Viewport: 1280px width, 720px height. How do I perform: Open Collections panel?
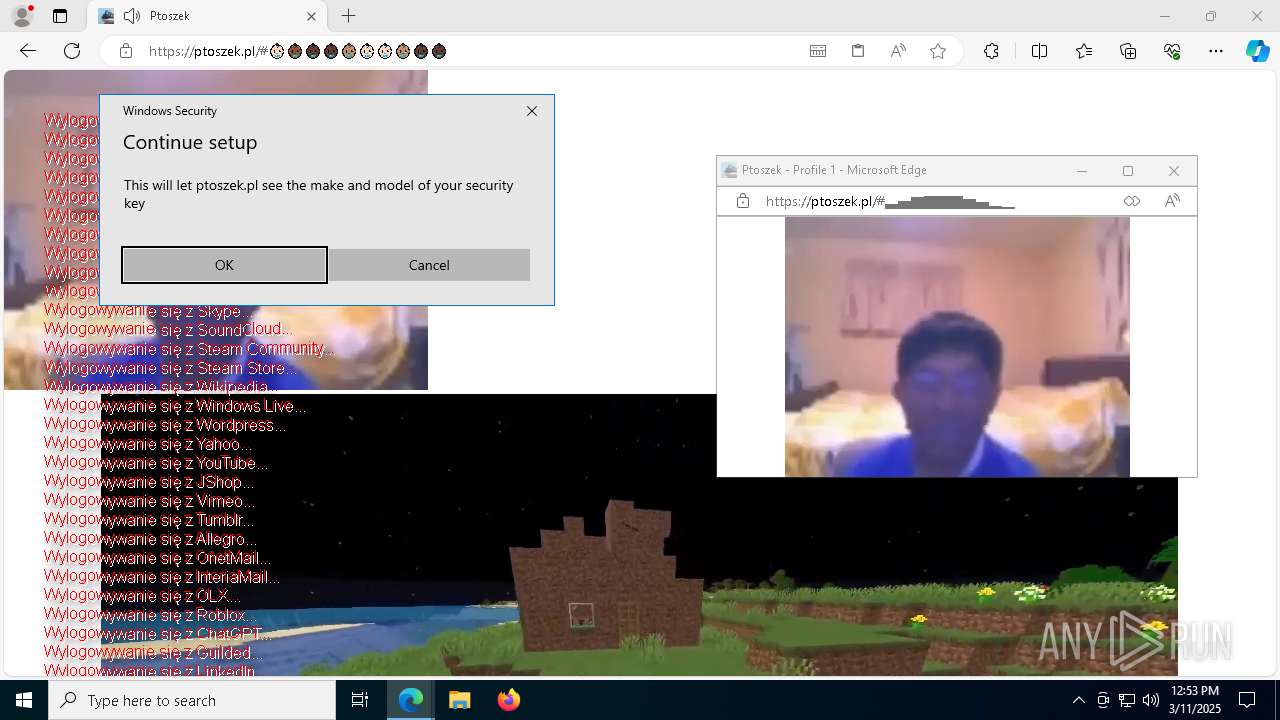pos(1128,51)
